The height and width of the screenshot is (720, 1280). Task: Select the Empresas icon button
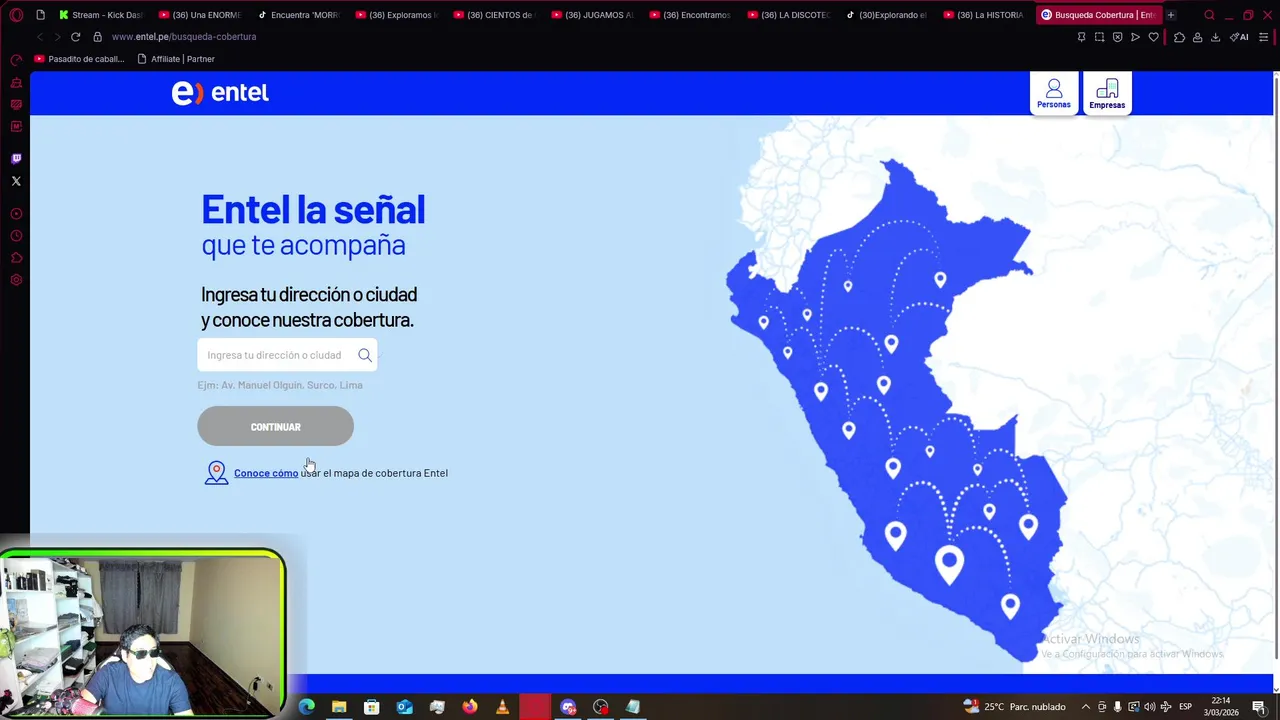(1107, 93)
